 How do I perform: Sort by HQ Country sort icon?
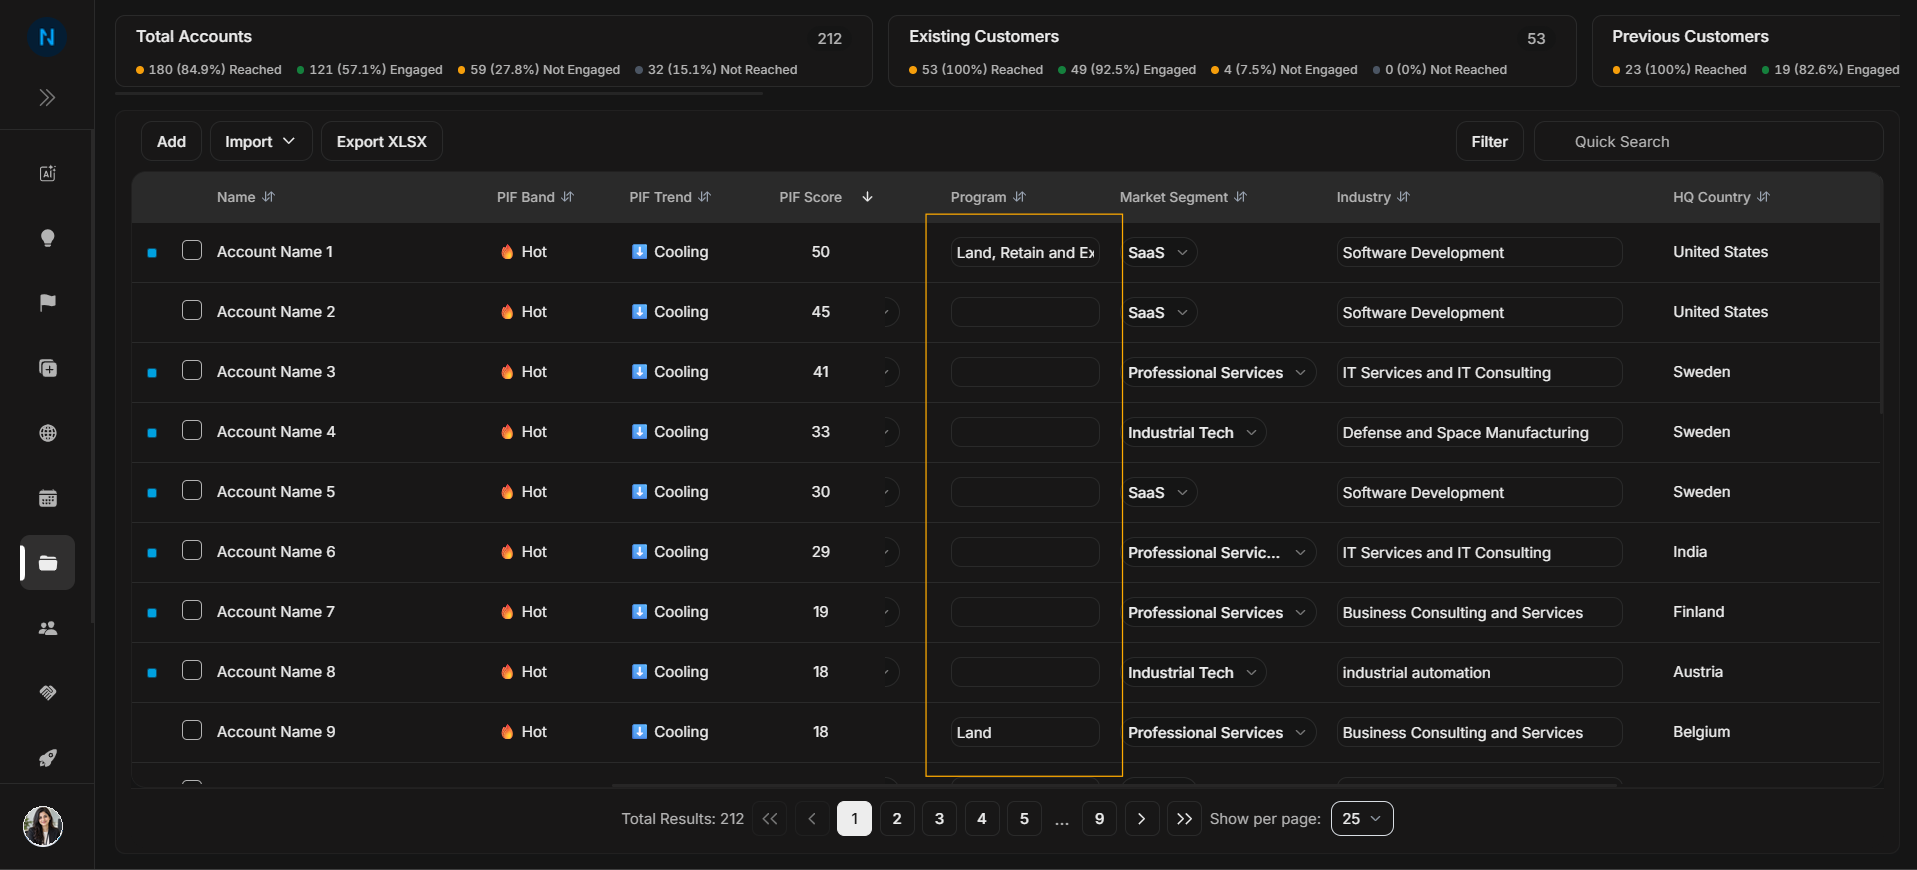(1764, 197)
